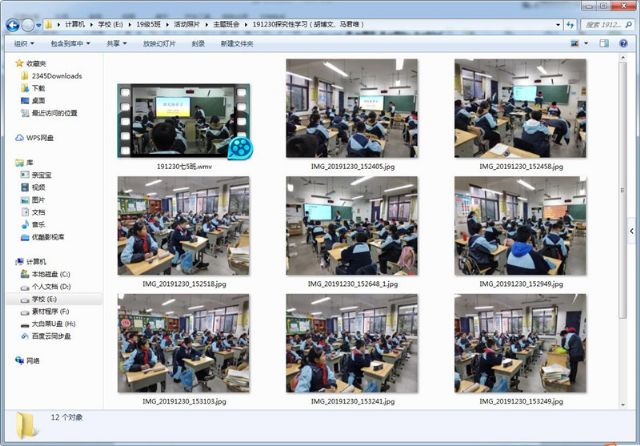This screenshot has width=640, height=446.
Task: Refresh the folder with the address bar button
Action: [570, 25]
